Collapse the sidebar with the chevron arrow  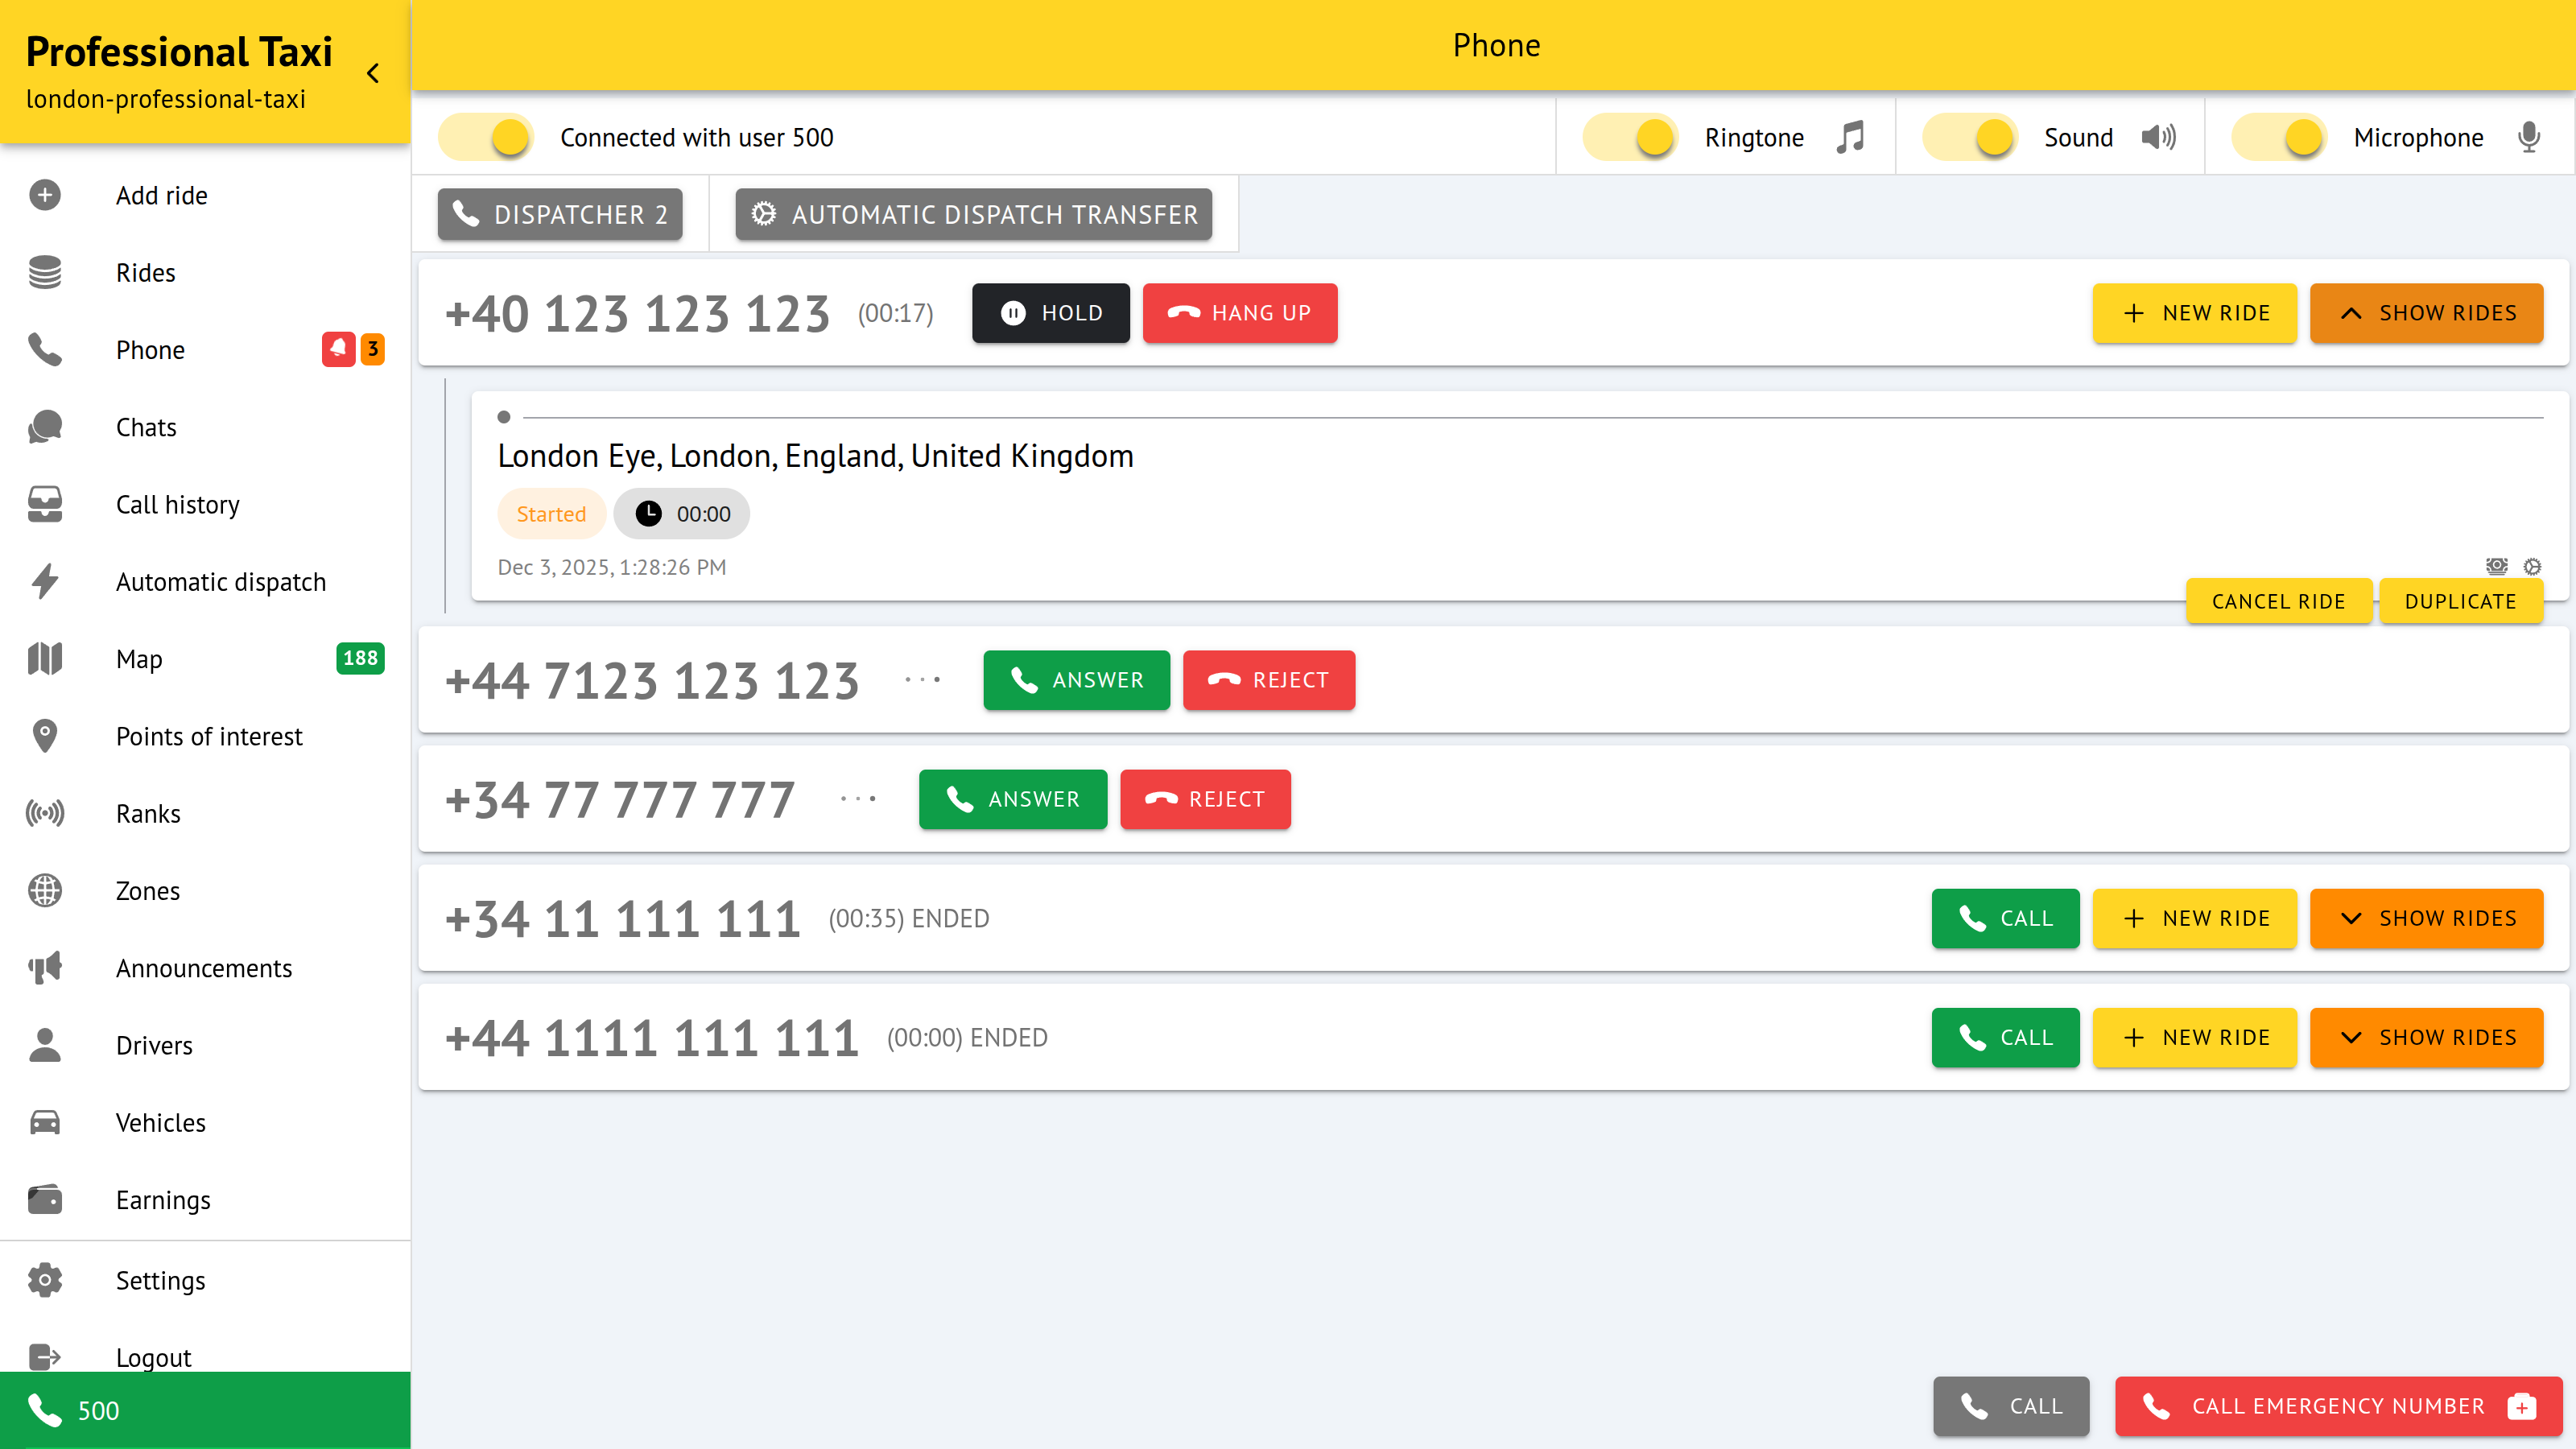373,73
